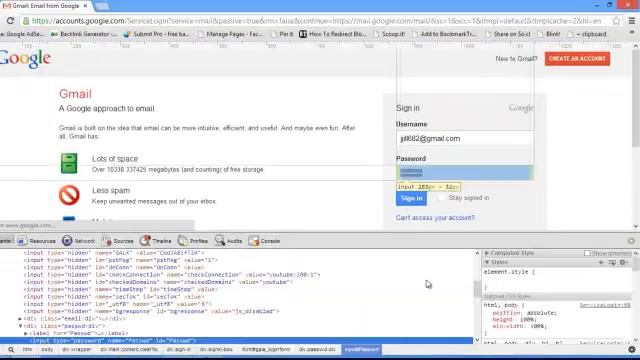Open the Resources panel in DevTools

coord(37,241)
